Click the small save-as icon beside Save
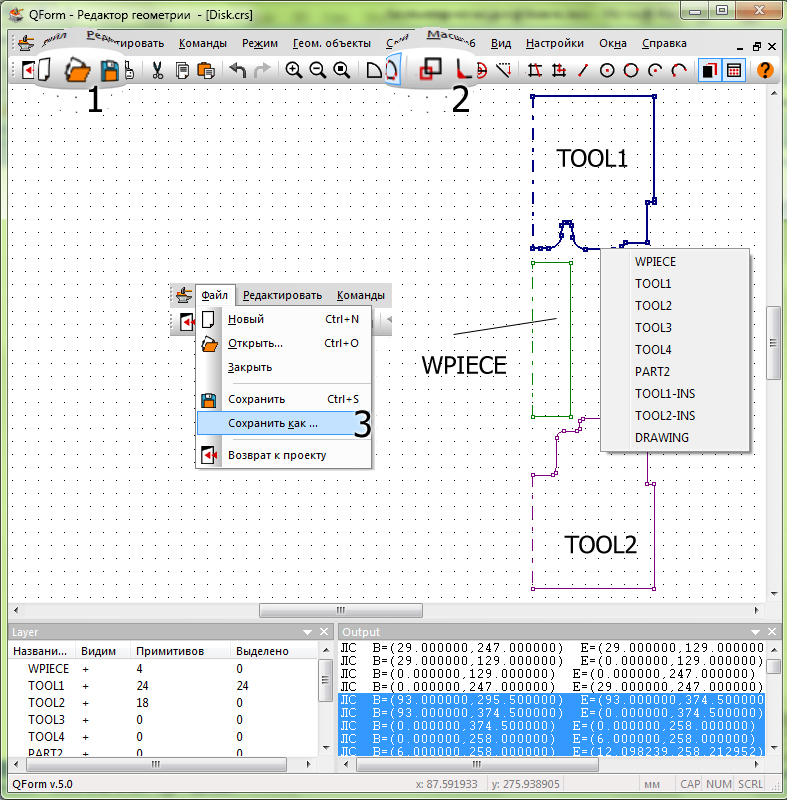This screenshot has width=787, height=800. click(x=130, y=70)
